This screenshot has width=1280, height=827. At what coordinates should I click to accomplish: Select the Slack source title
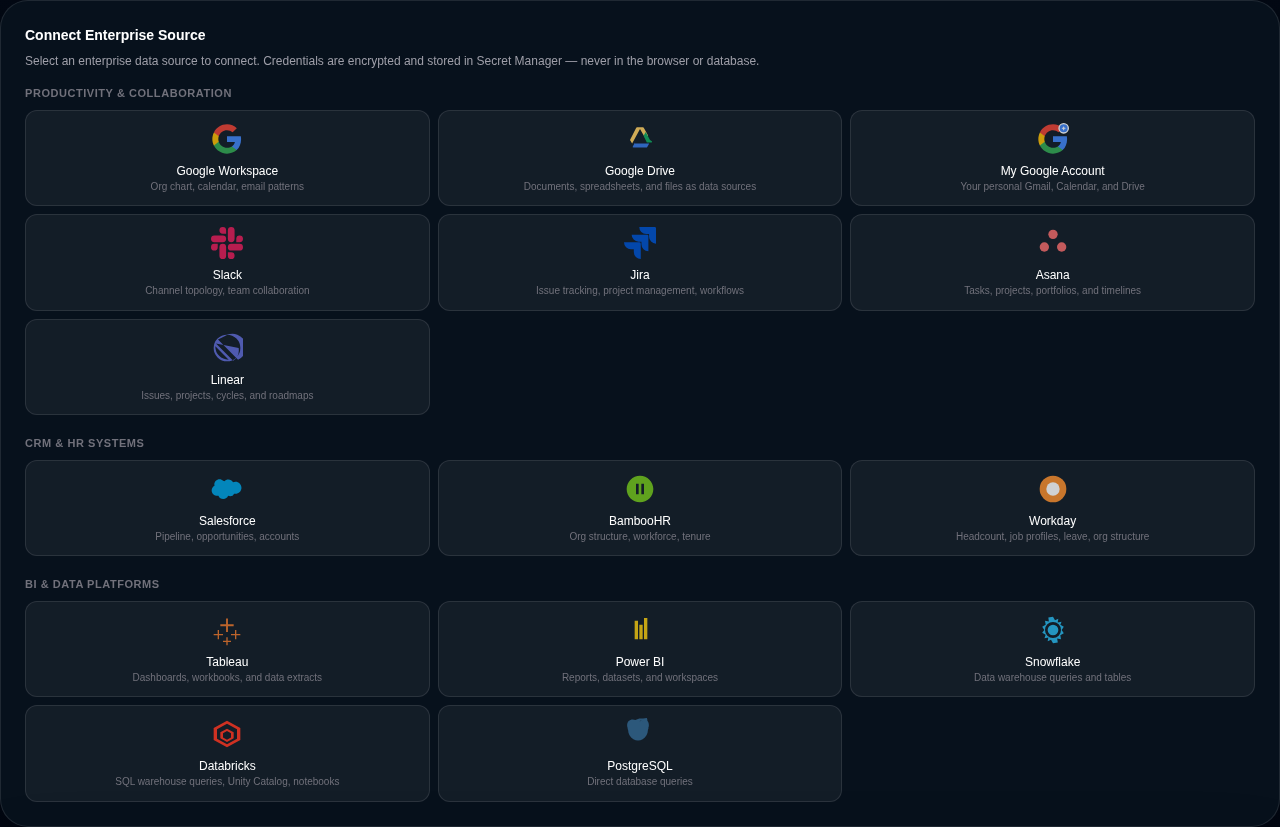pos(227,275)
